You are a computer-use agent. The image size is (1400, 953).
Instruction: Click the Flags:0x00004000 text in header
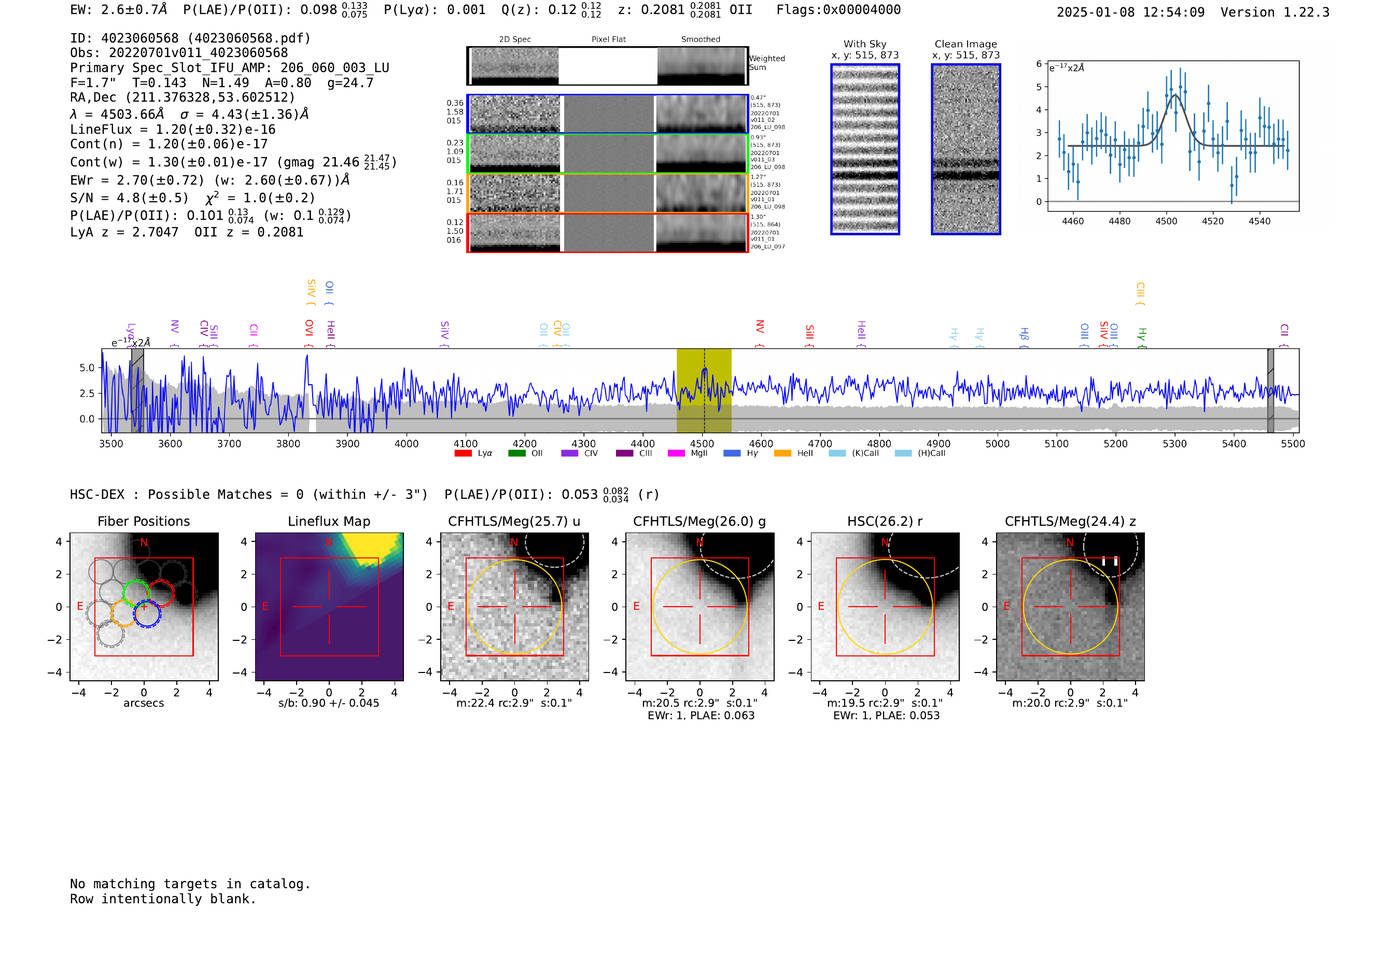click(x=839, y=10)
